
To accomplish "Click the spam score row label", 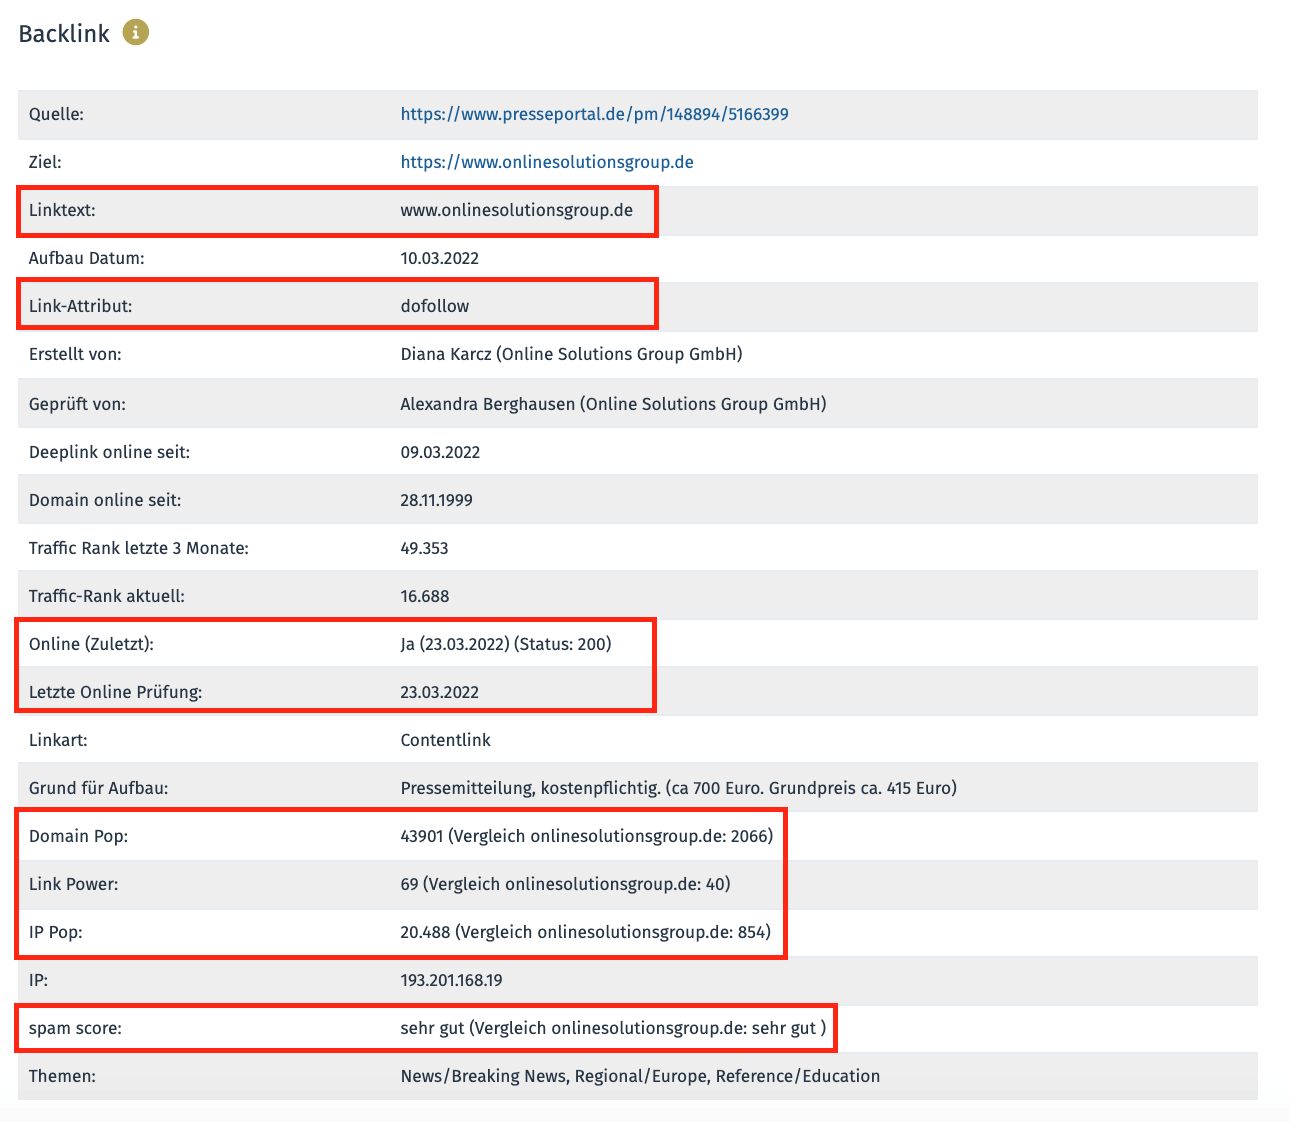I will click(x=75, y=1028).
